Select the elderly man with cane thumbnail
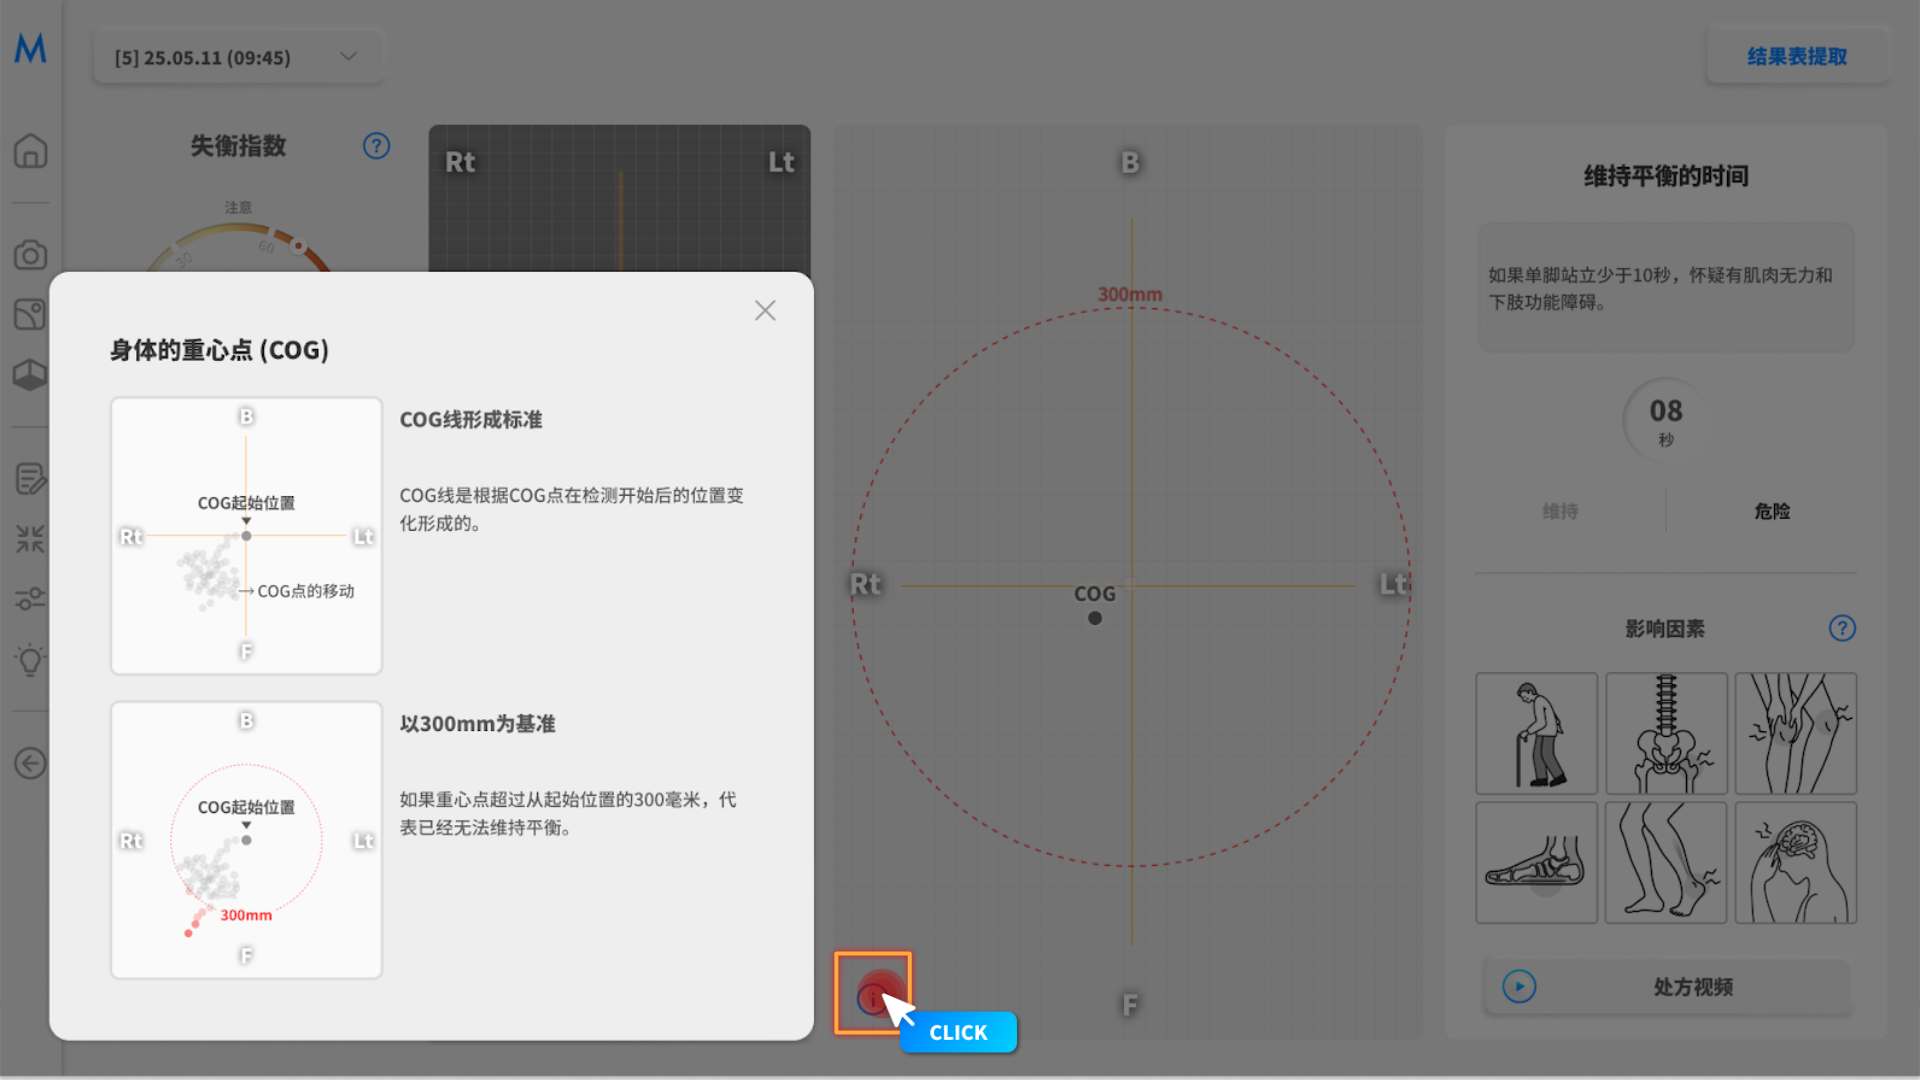The image size is (1920, 1080). [x=1536, y=733]
